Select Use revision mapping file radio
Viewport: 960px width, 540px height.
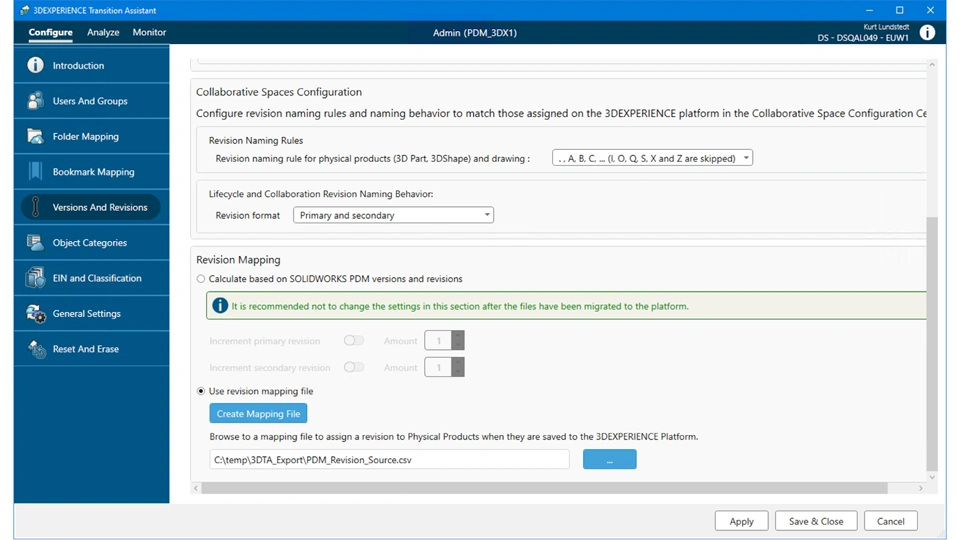pos(201,391)
